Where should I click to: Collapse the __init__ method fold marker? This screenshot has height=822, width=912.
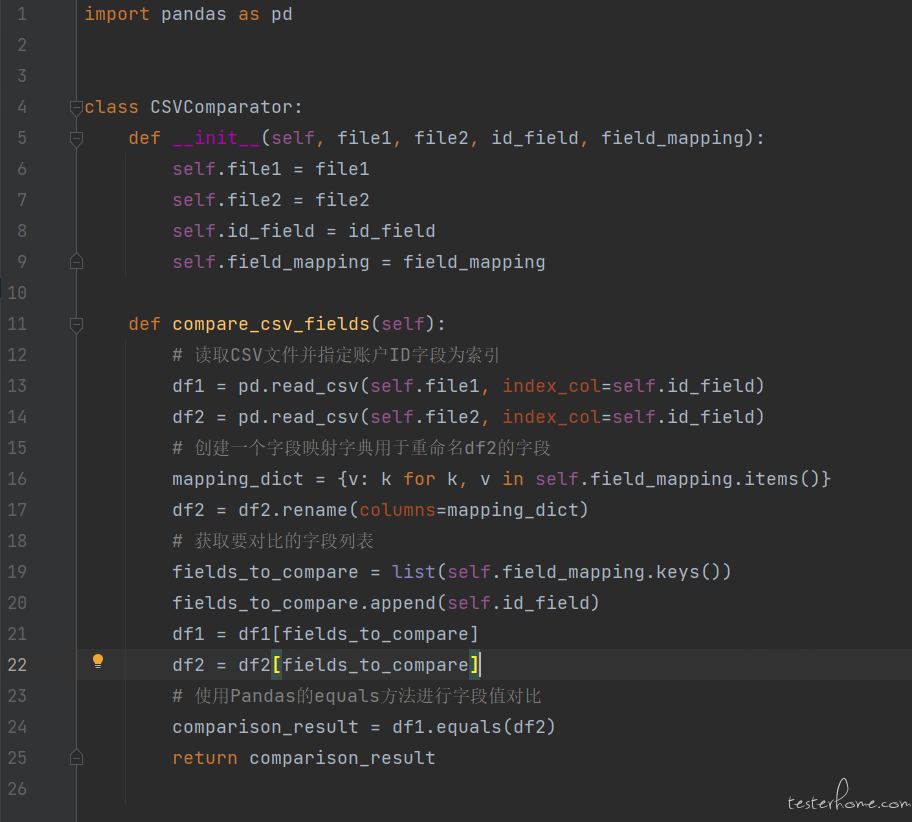coord(76,138)
